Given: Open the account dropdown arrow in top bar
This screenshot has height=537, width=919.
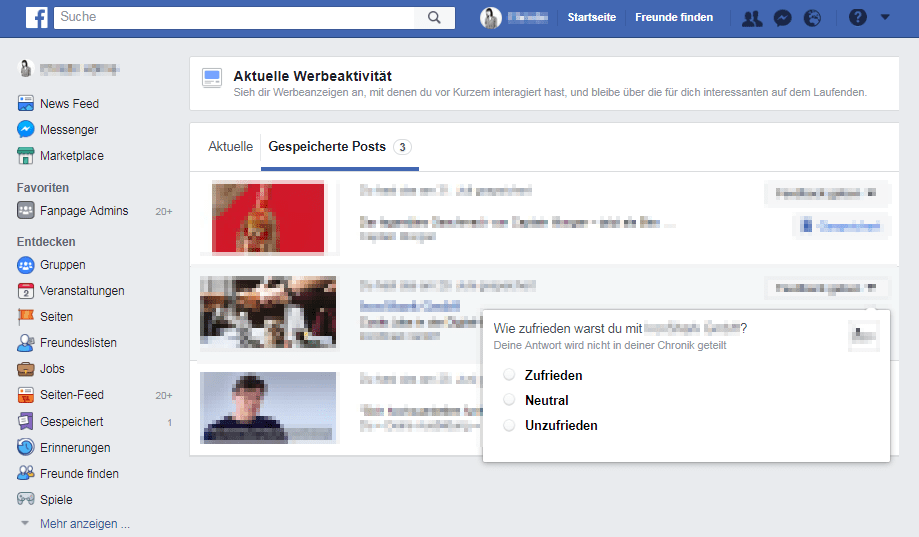Looking at the screenshot, I should pos(885,18).
